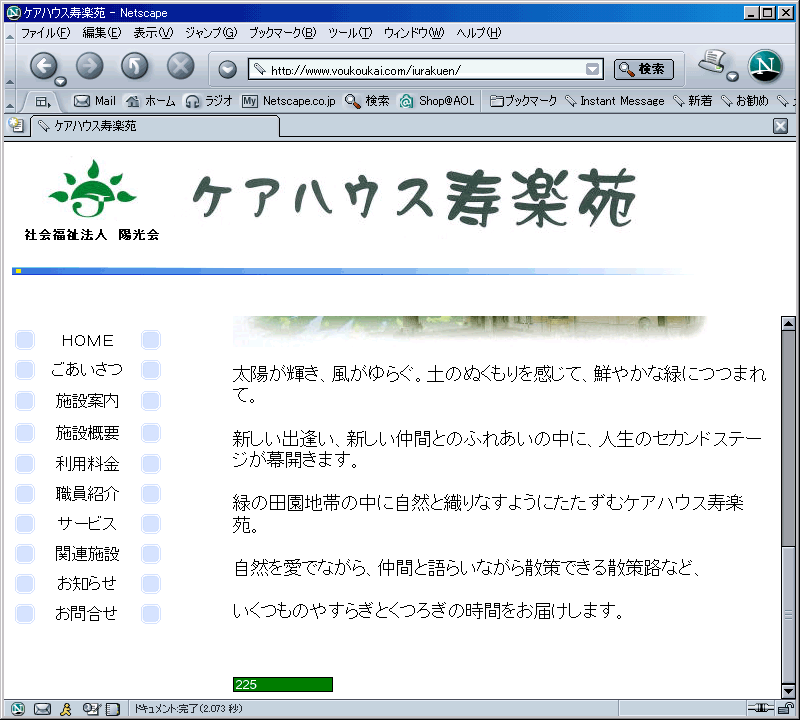Open the ツール(T) menu
Screen dimensions: 800x720
349,33
